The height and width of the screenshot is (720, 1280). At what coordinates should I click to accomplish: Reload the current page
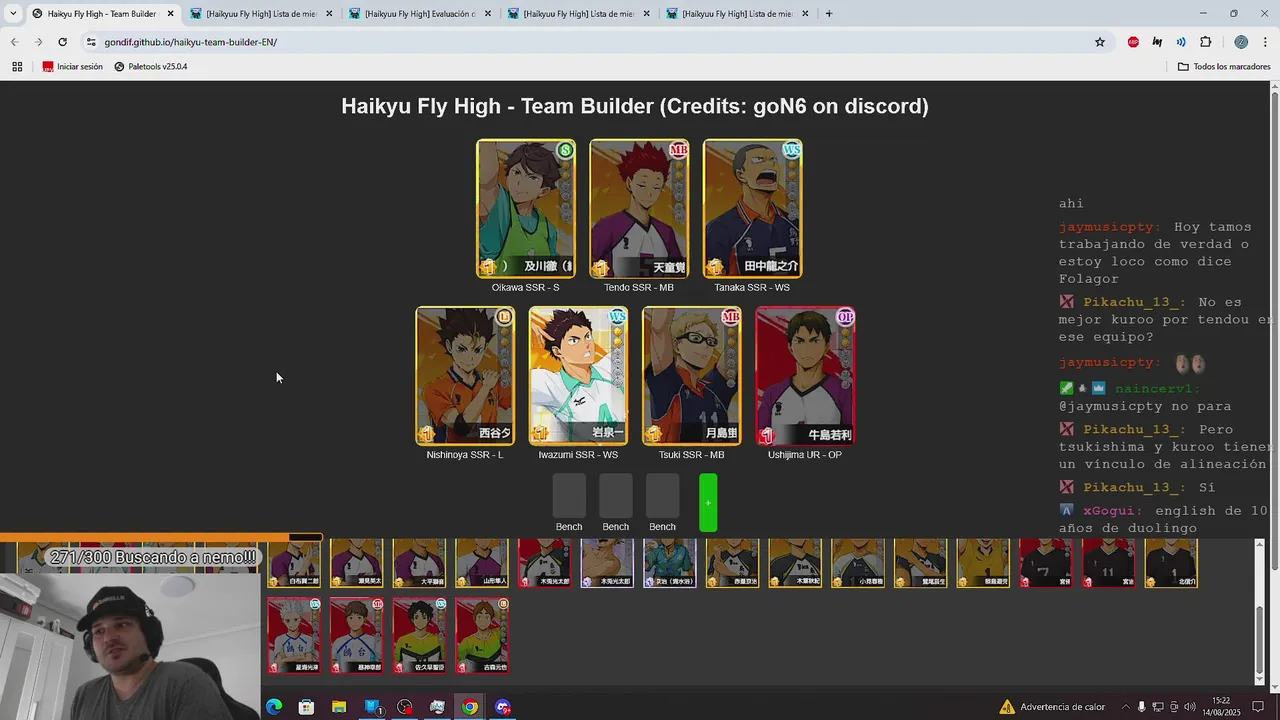(x=62, y=42)
